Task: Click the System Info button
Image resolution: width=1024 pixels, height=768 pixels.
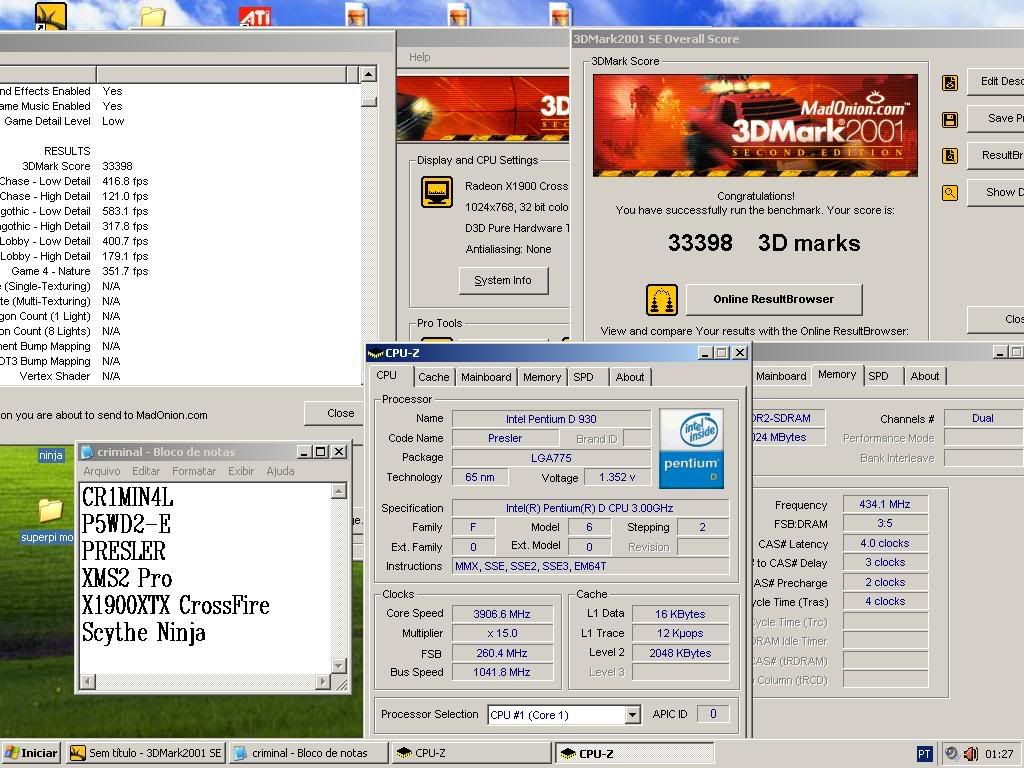Action: pyautogui.click(x=503, y=280)
